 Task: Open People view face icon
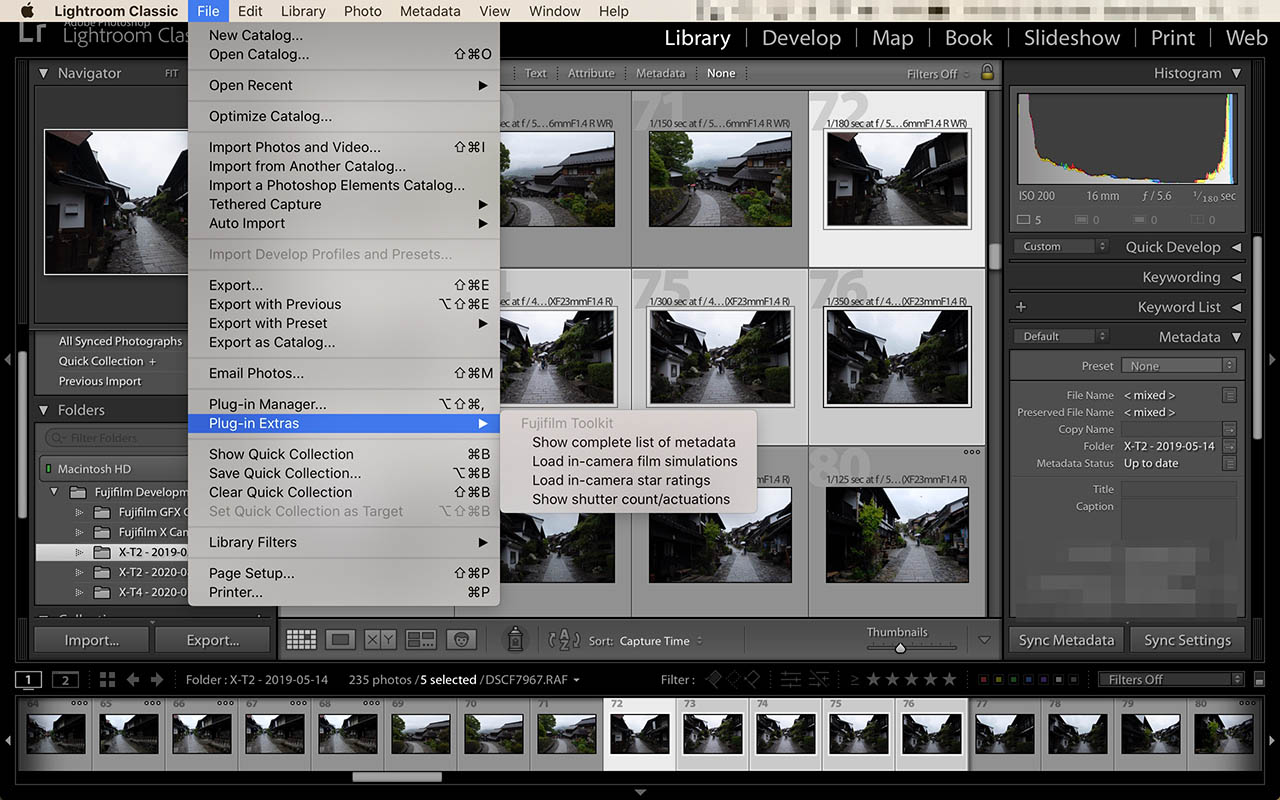click(460, 640)
